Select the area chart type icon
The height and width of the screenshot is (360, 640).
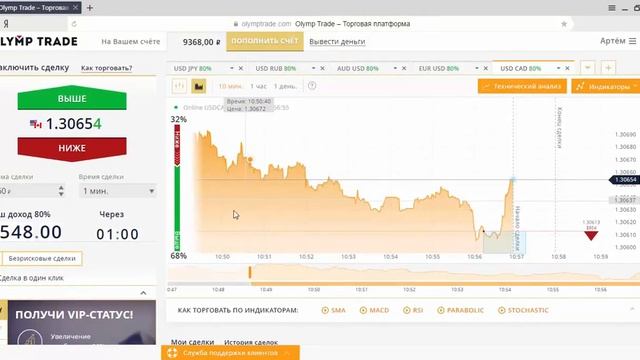tap(199, 86)
